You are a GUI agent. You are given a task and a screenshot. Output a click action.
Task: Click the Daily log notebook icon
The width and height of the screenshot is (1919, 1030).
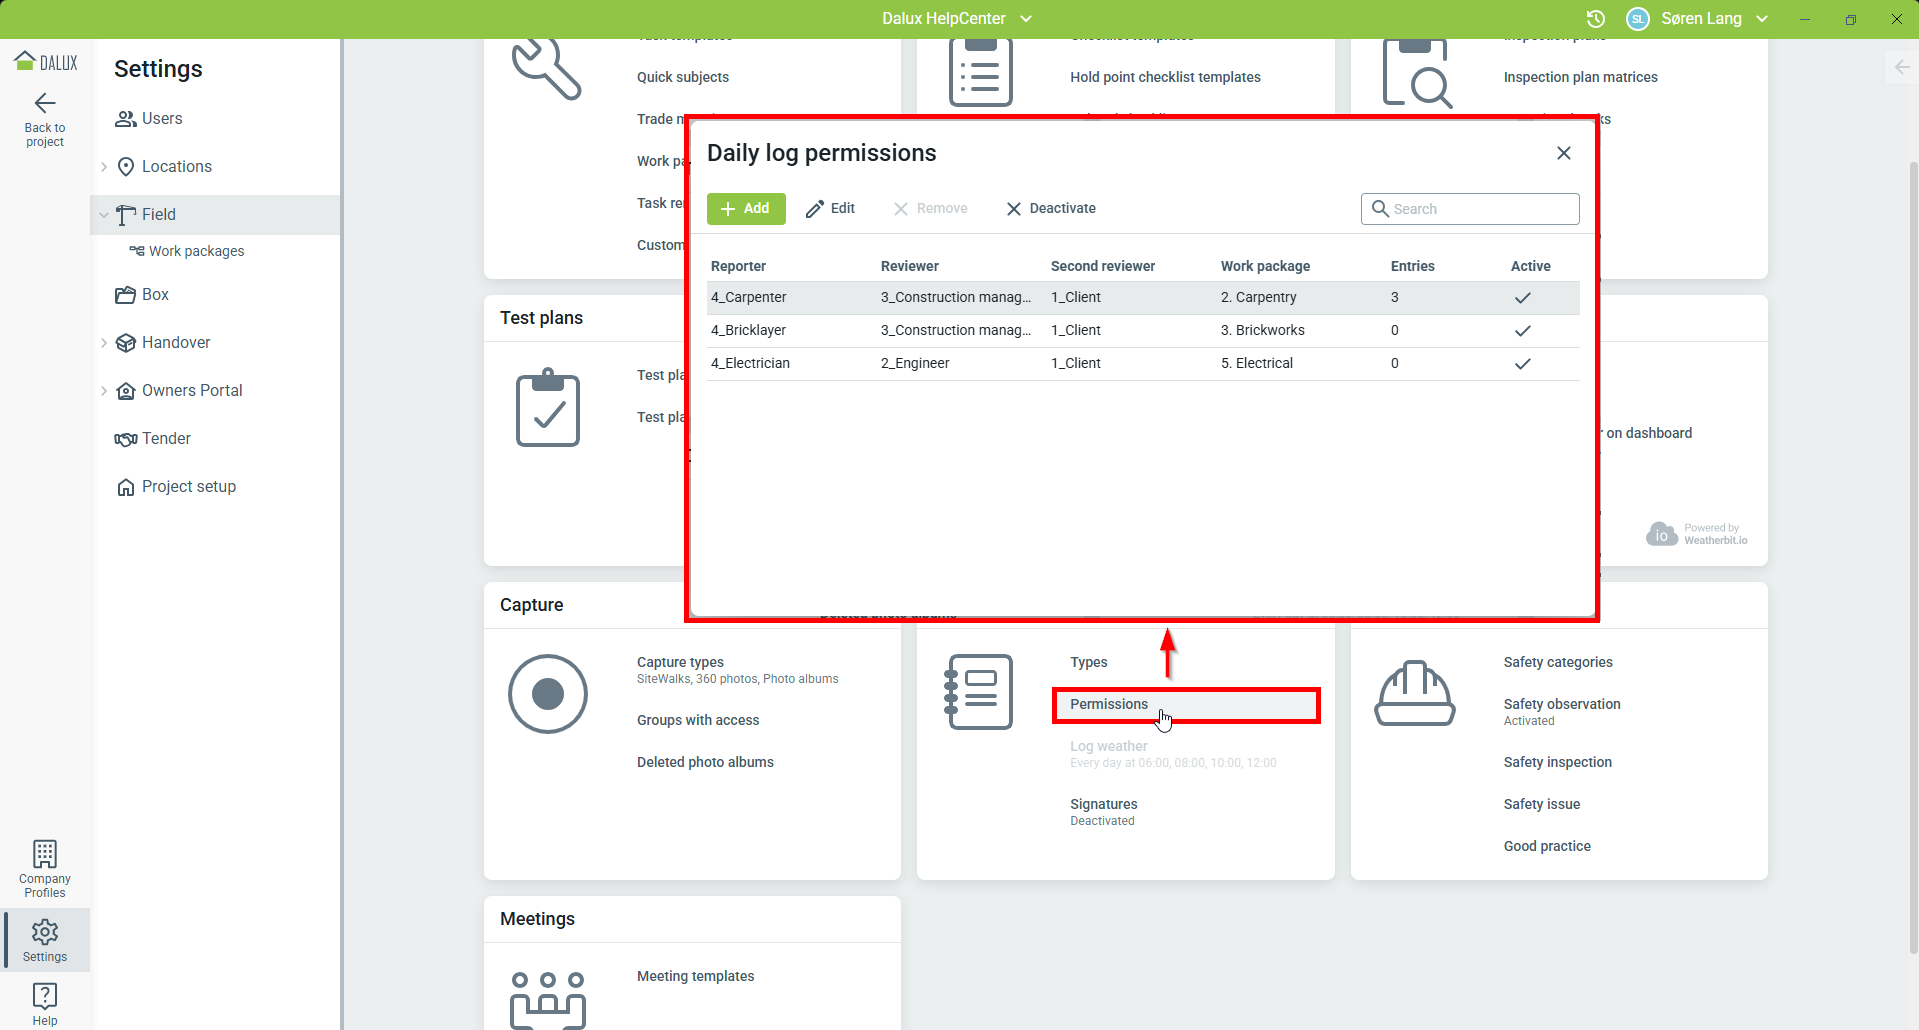point(980,692)
